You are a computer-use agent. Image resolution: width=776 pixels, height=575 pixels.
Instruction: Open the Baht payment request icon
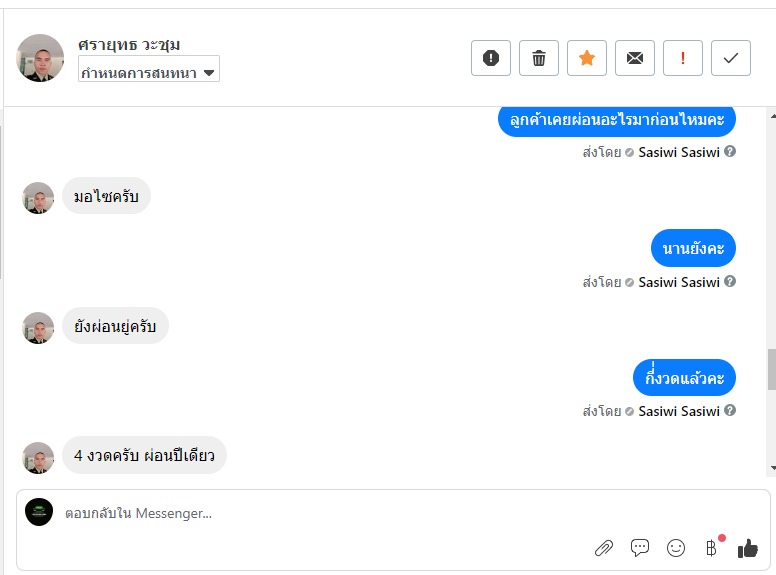(x=711, y=548)
